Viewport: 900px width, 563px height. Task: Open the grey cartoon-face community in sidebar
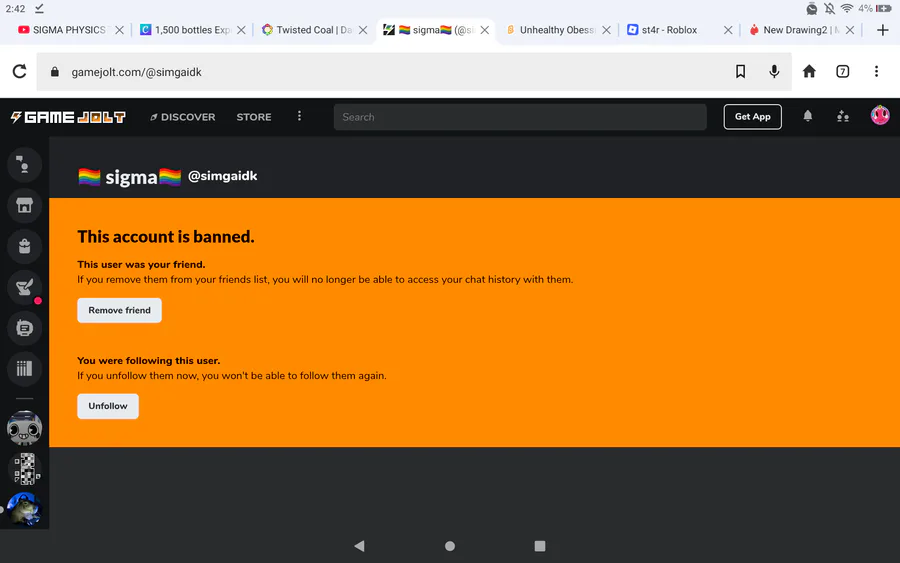(24, 428)
